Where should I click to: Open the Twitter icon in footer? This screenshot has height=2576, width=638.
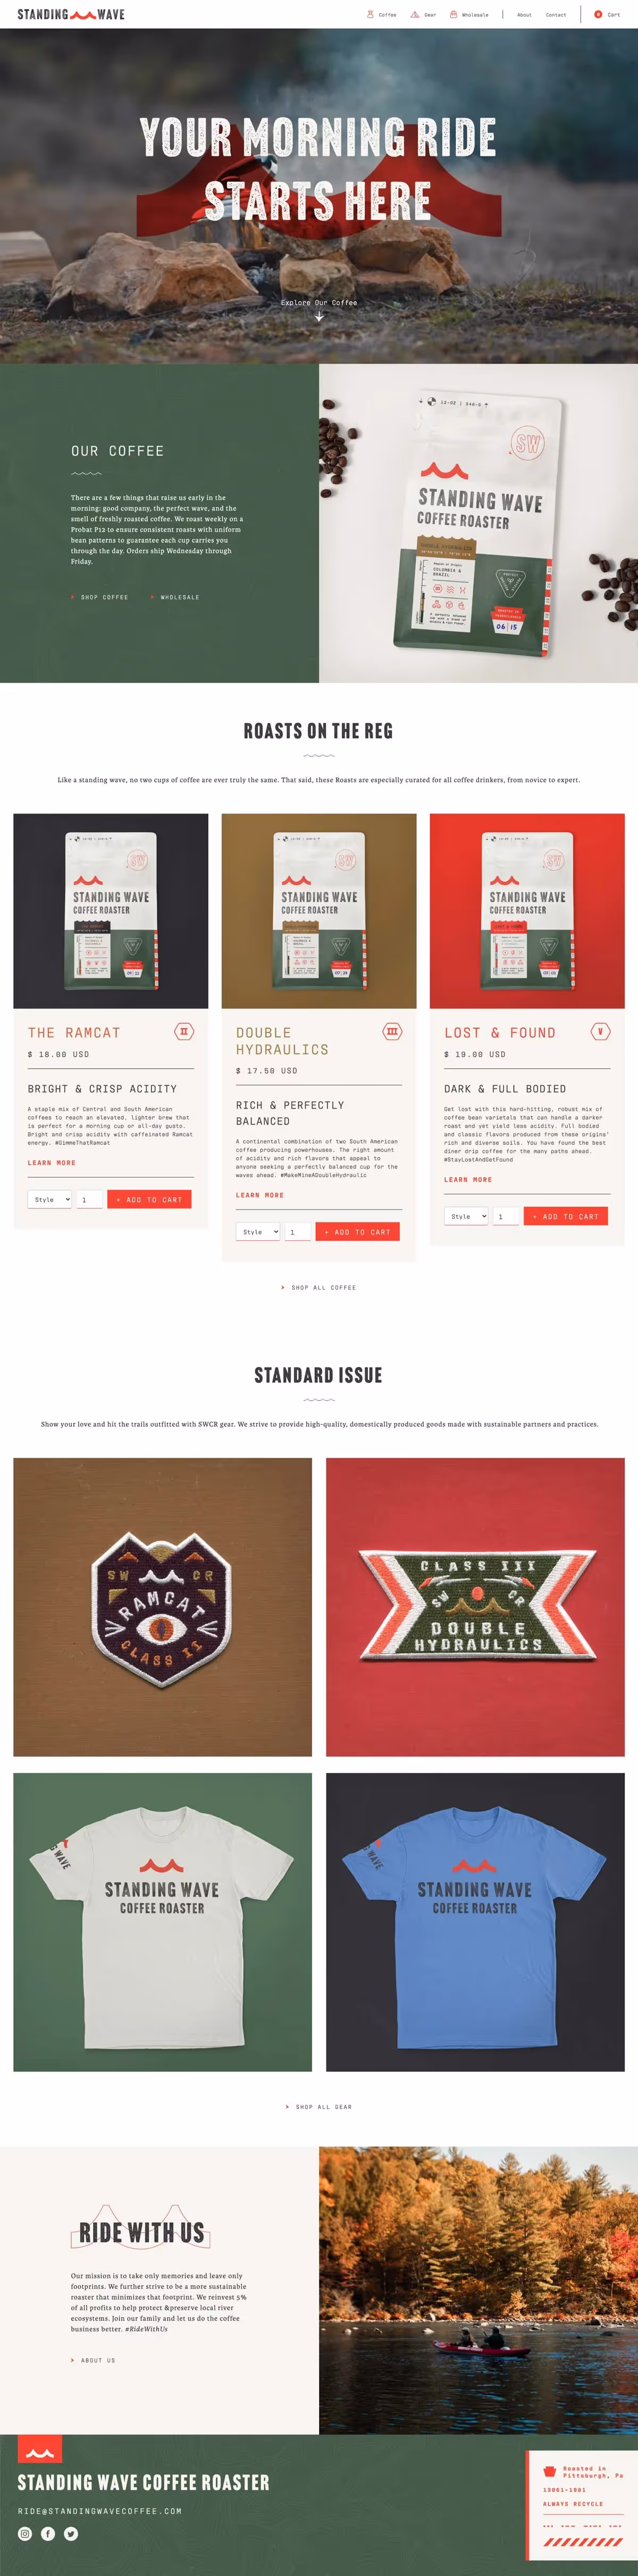(71, 2533)
